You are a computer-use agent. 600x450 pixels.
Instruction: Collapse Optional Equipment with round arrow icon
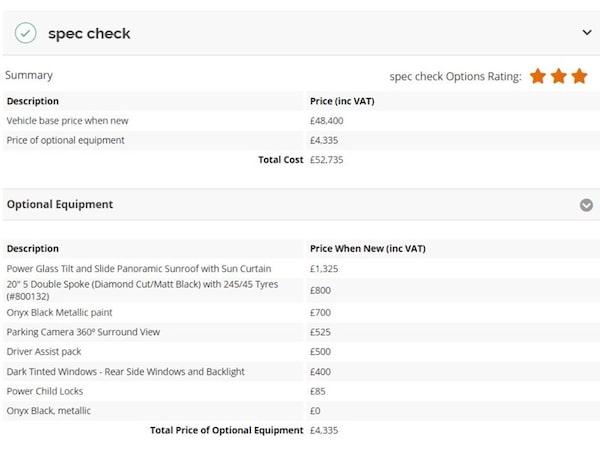pyautogui.click(x=586, y=205)
